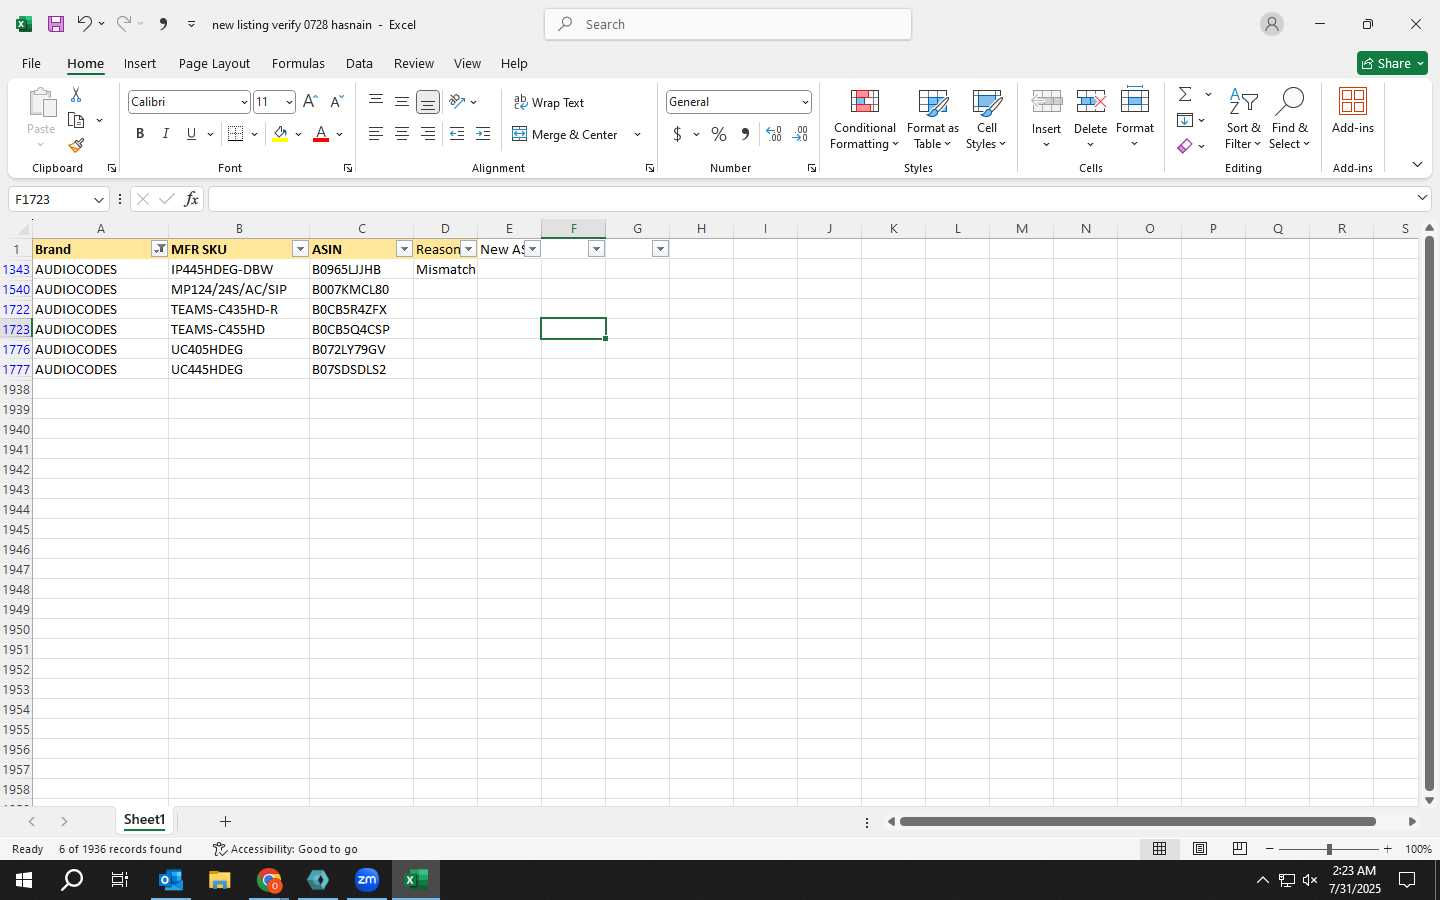The height and width of the screenshot is (900, 1440).
Task: Apply Comma Style number format
Action: (745, 134)
